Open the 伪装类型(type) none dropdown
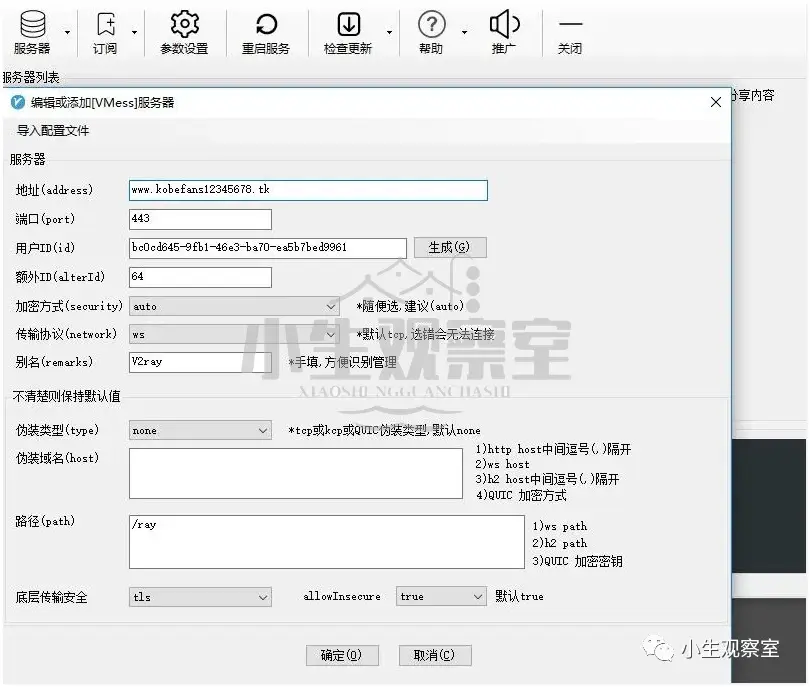 coord(200,430)
